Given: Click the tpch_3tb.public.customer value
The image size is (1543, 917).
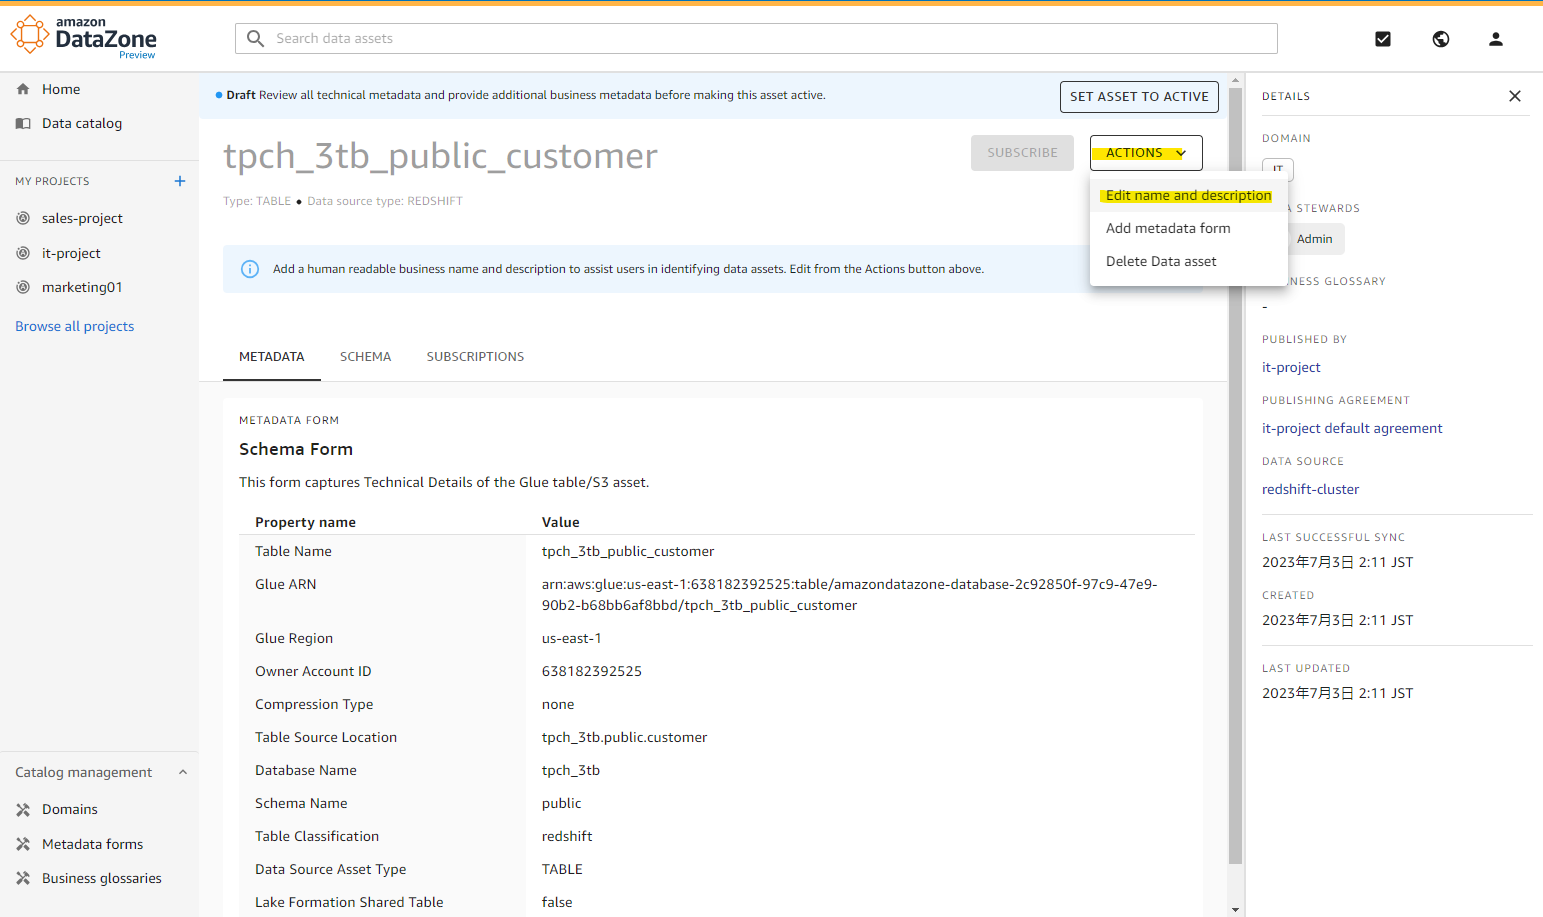Looking at the screenshot, I should coord(624,737).
